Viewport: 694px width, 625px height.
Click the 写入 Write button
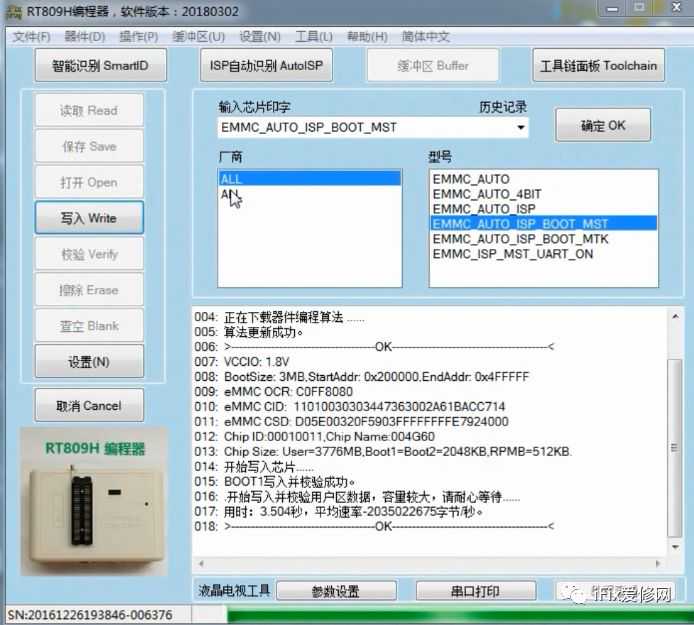[89, 218]
